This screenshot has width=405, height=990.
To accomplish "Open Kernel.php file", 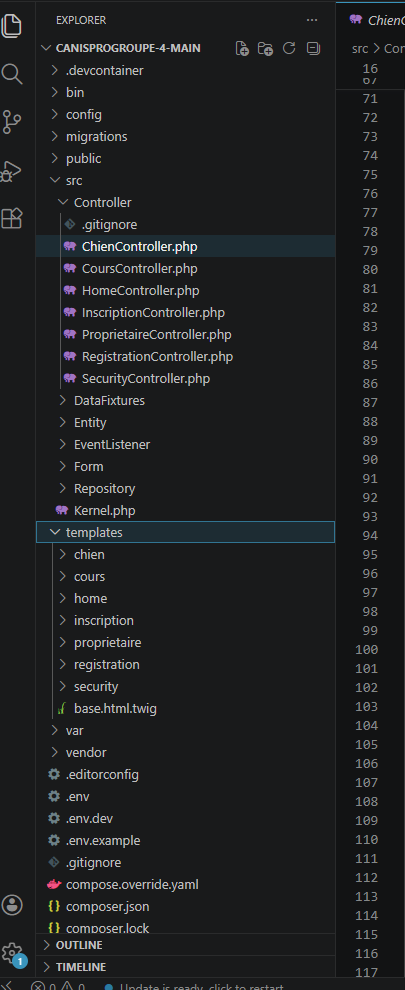I will coord(186,510).
